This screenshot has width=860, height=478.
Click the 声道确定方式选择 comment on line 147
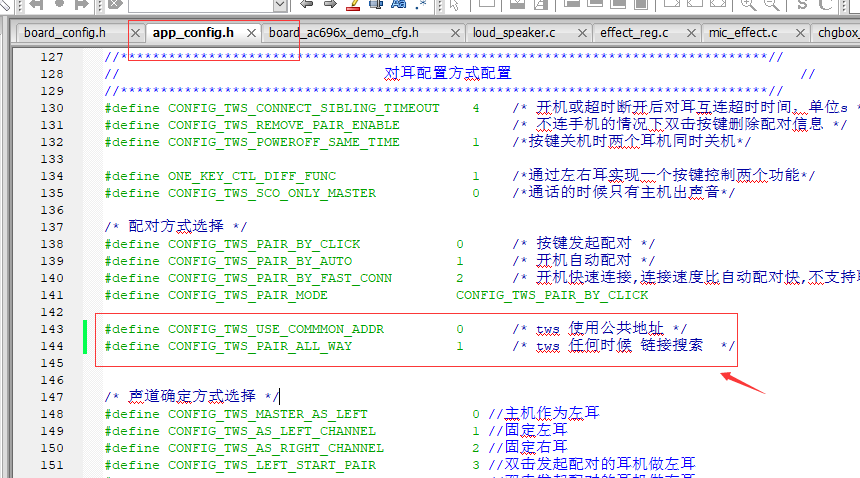tap(192, 396)
